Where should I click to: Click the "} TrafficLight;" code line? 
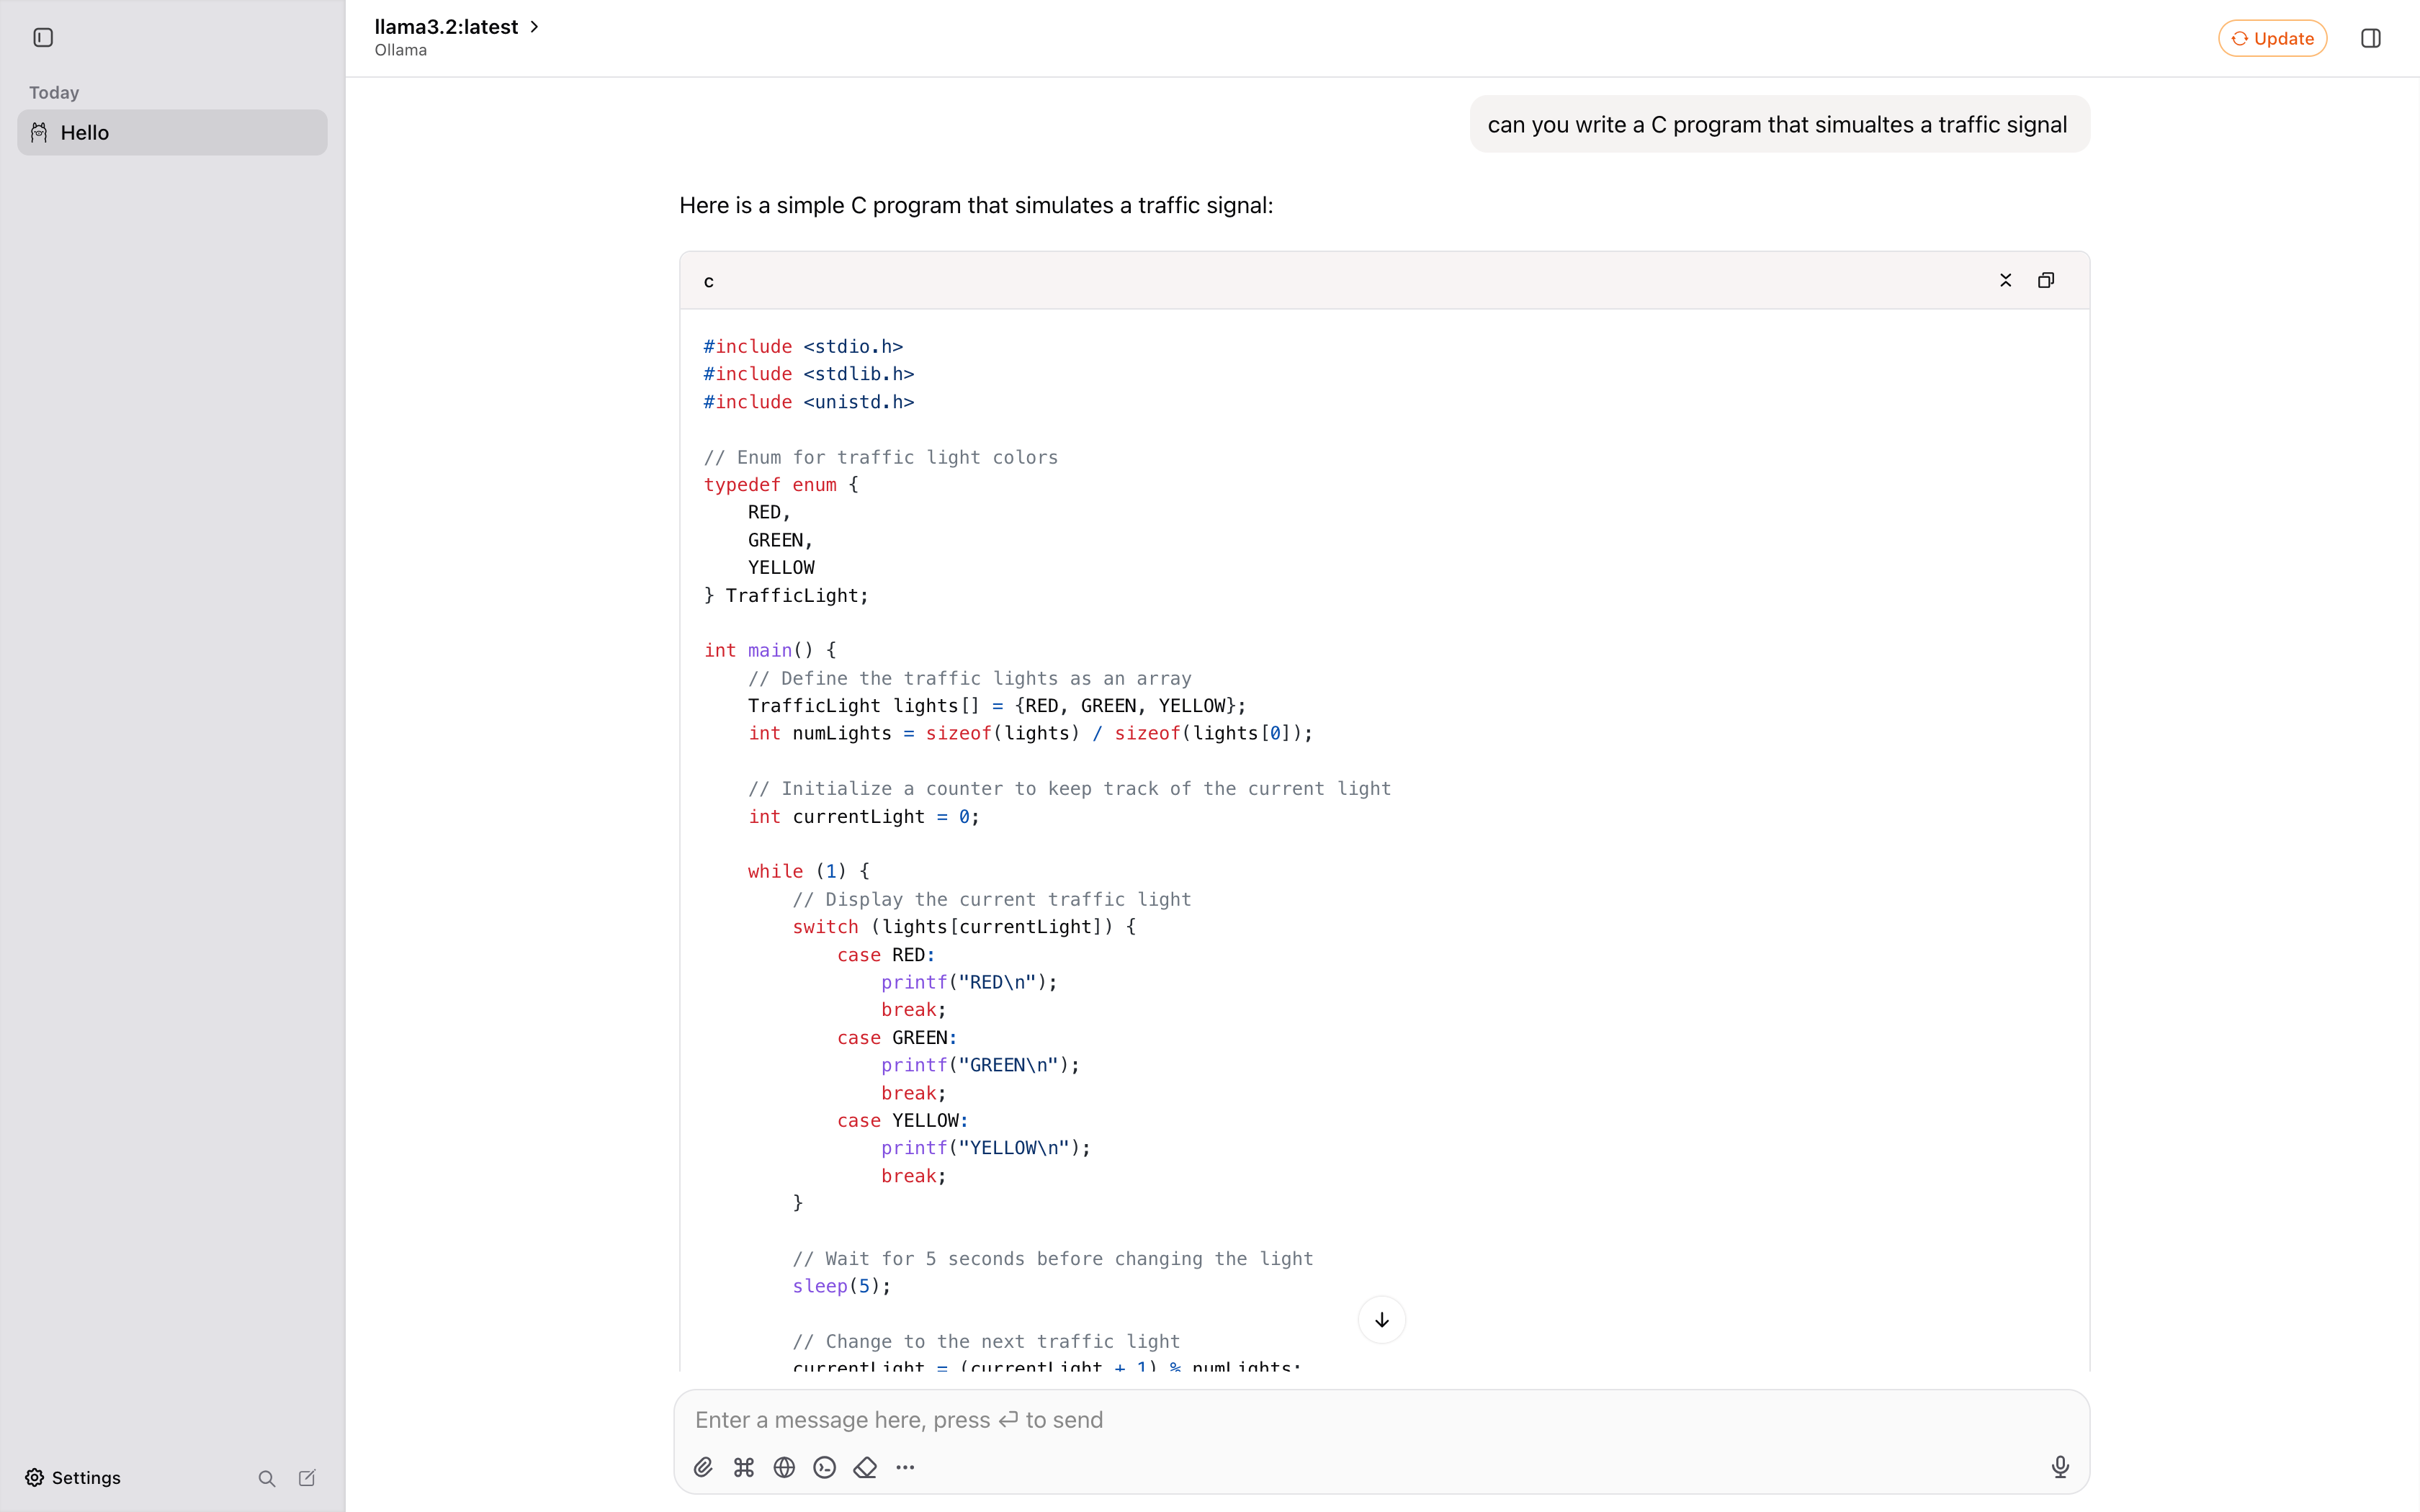click(x=786, y=595)
